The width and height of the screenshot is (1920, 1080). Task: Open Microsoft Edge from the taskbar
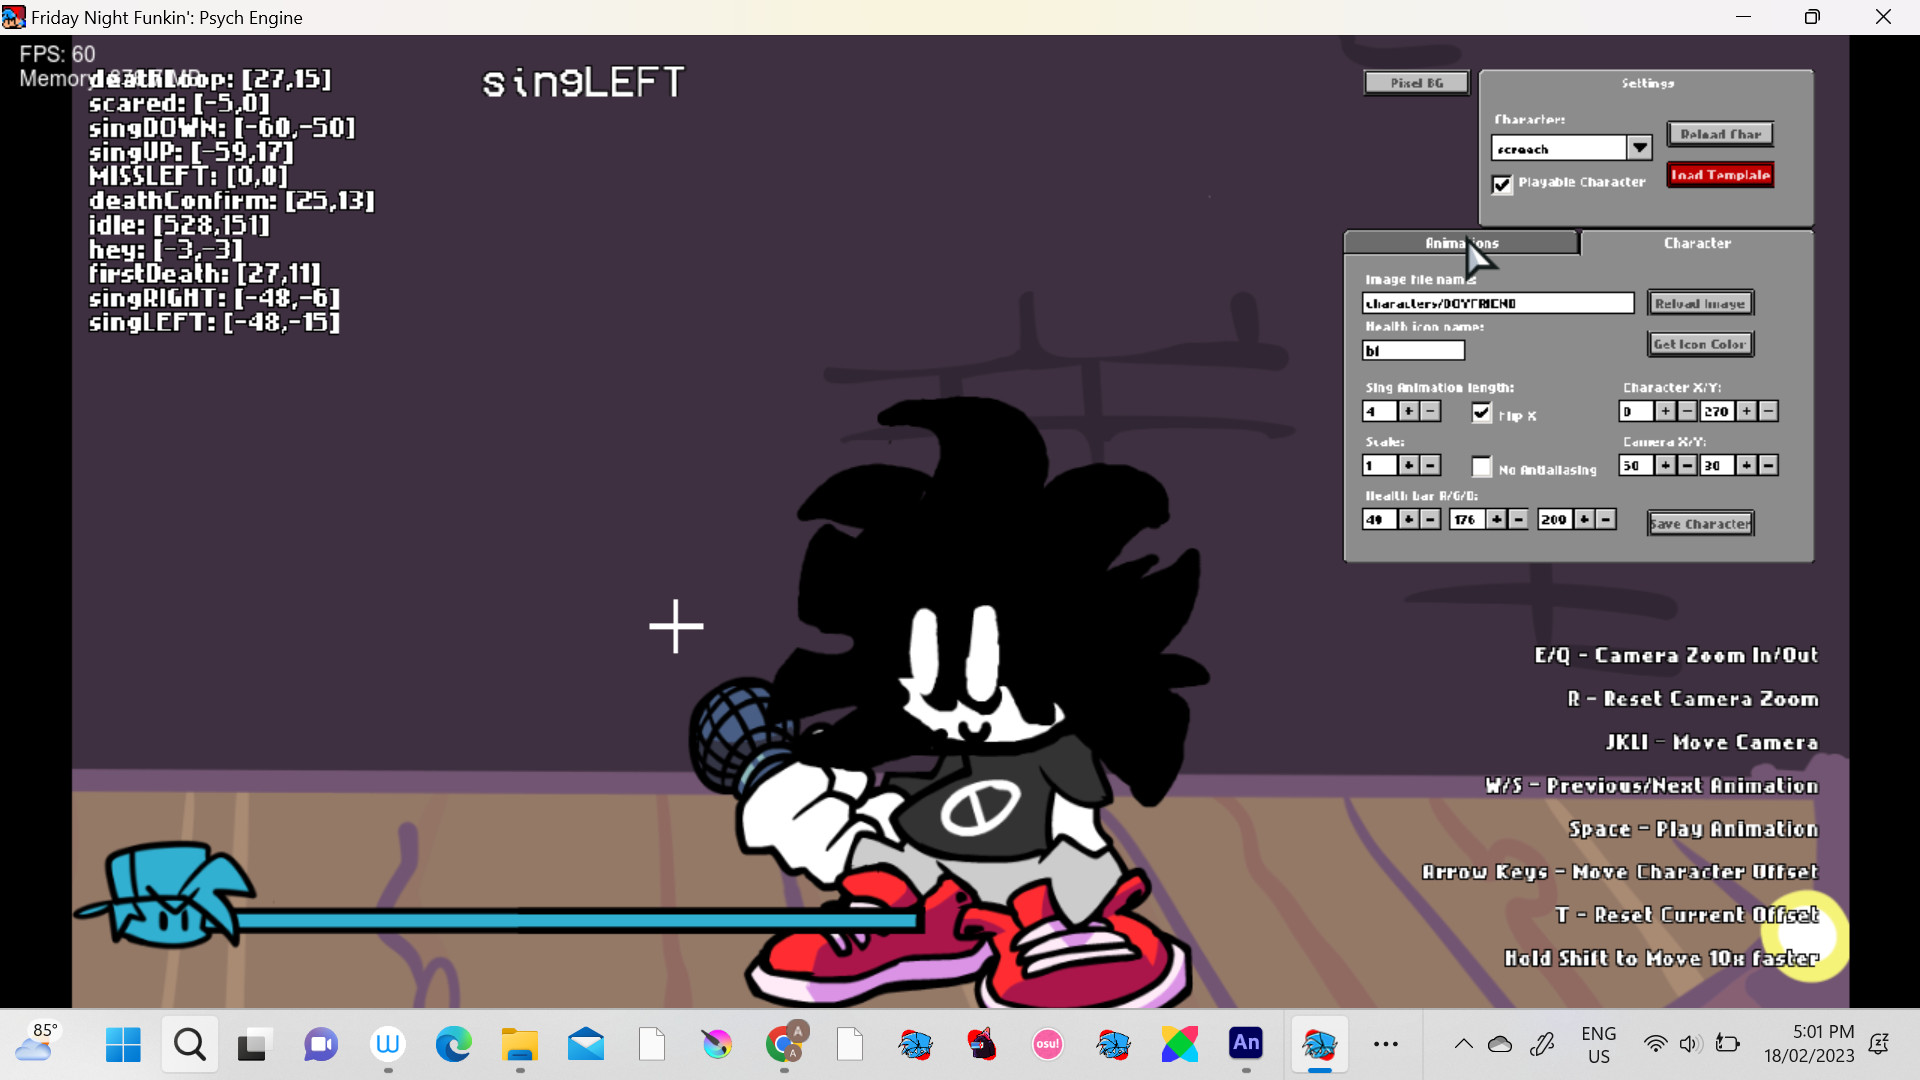(453, 1044)
